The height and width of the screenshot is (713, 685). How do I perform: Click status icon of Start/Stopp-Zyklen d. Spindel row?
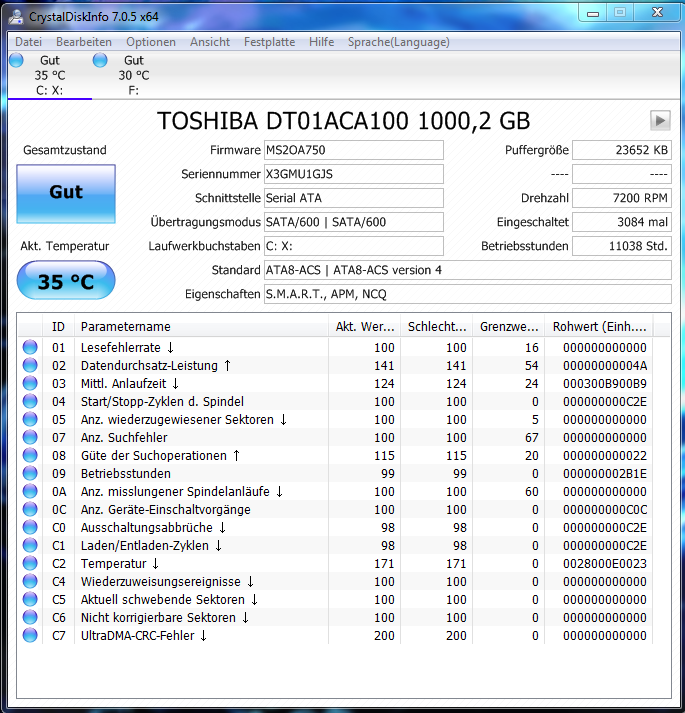tap(30, 402)
